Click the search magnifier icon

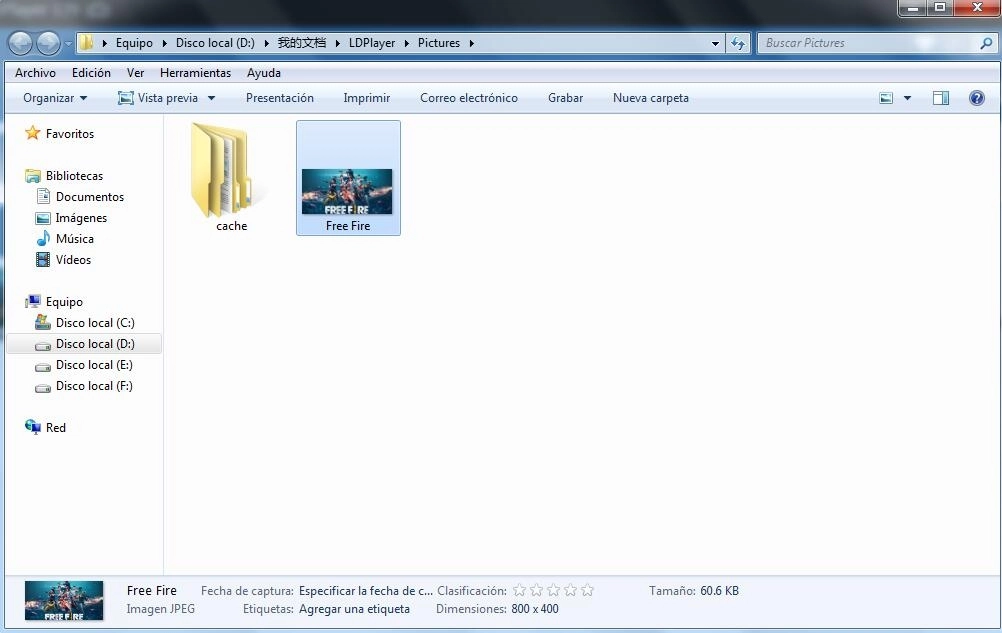(986, 43)
